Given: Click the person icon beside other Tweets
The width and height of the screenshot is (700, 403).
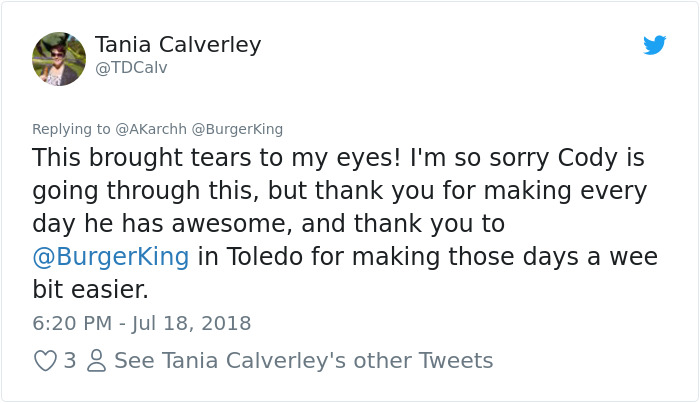Looking at the screenshot, I should [x=97, y=360].
